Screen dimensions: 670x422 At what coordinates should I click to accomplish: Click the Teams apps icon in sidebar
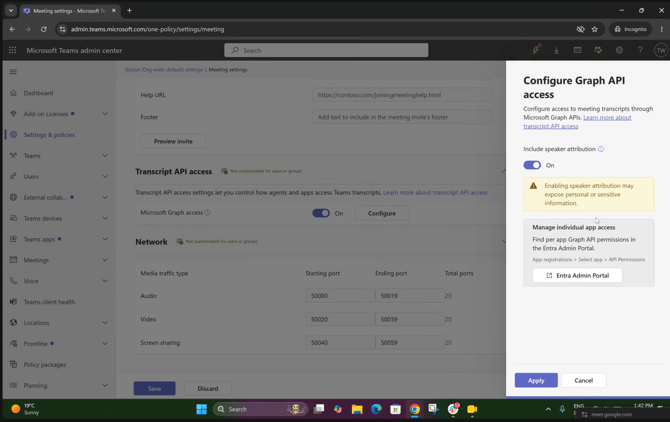point(13,239)
